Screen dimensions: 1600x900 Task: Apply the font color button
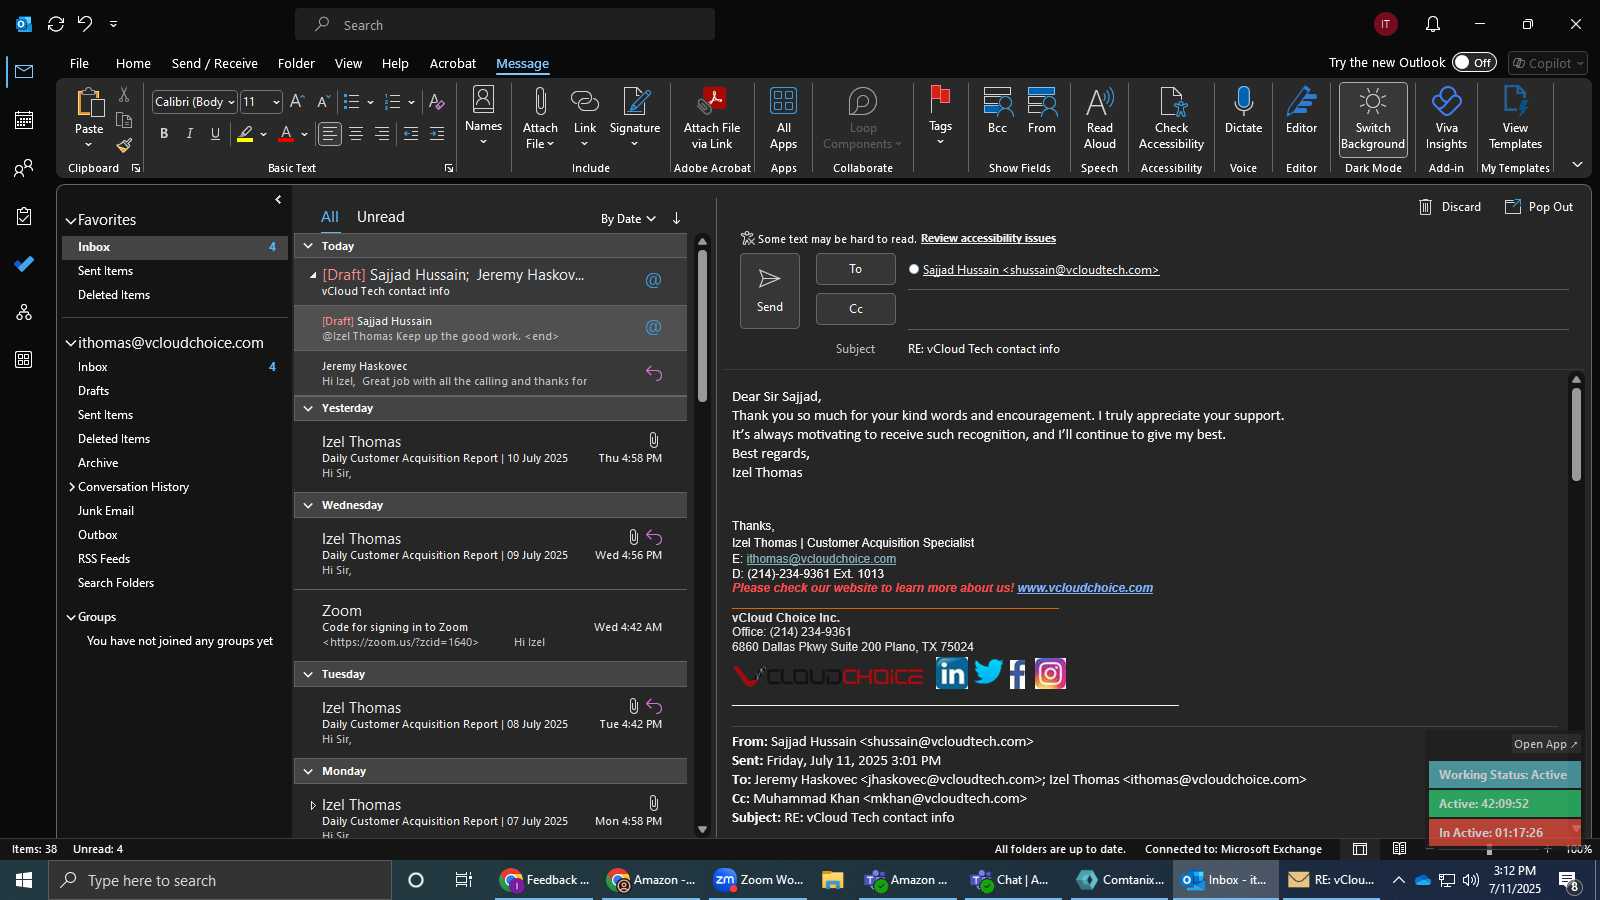(286, 134)
